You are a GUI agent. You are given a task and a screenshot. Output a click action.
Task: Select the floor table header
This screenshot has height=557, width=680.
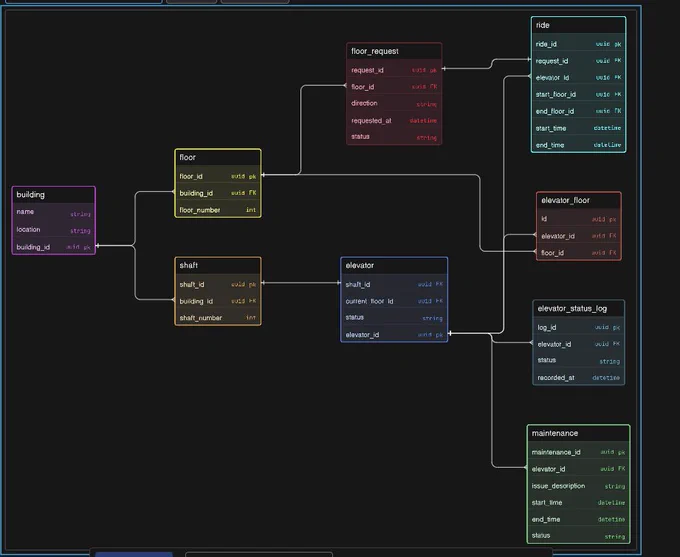[x=218, y=157]
